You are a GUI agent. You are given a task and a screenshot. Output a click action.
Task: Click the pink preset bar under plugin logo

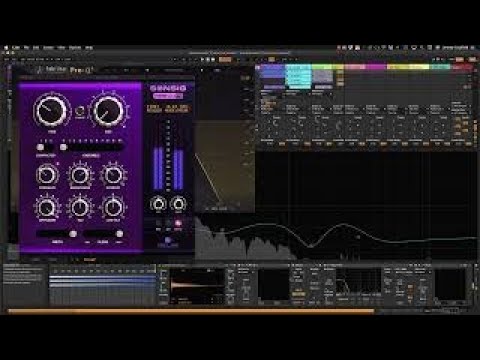pyautogui.click(x=168, y=96)
